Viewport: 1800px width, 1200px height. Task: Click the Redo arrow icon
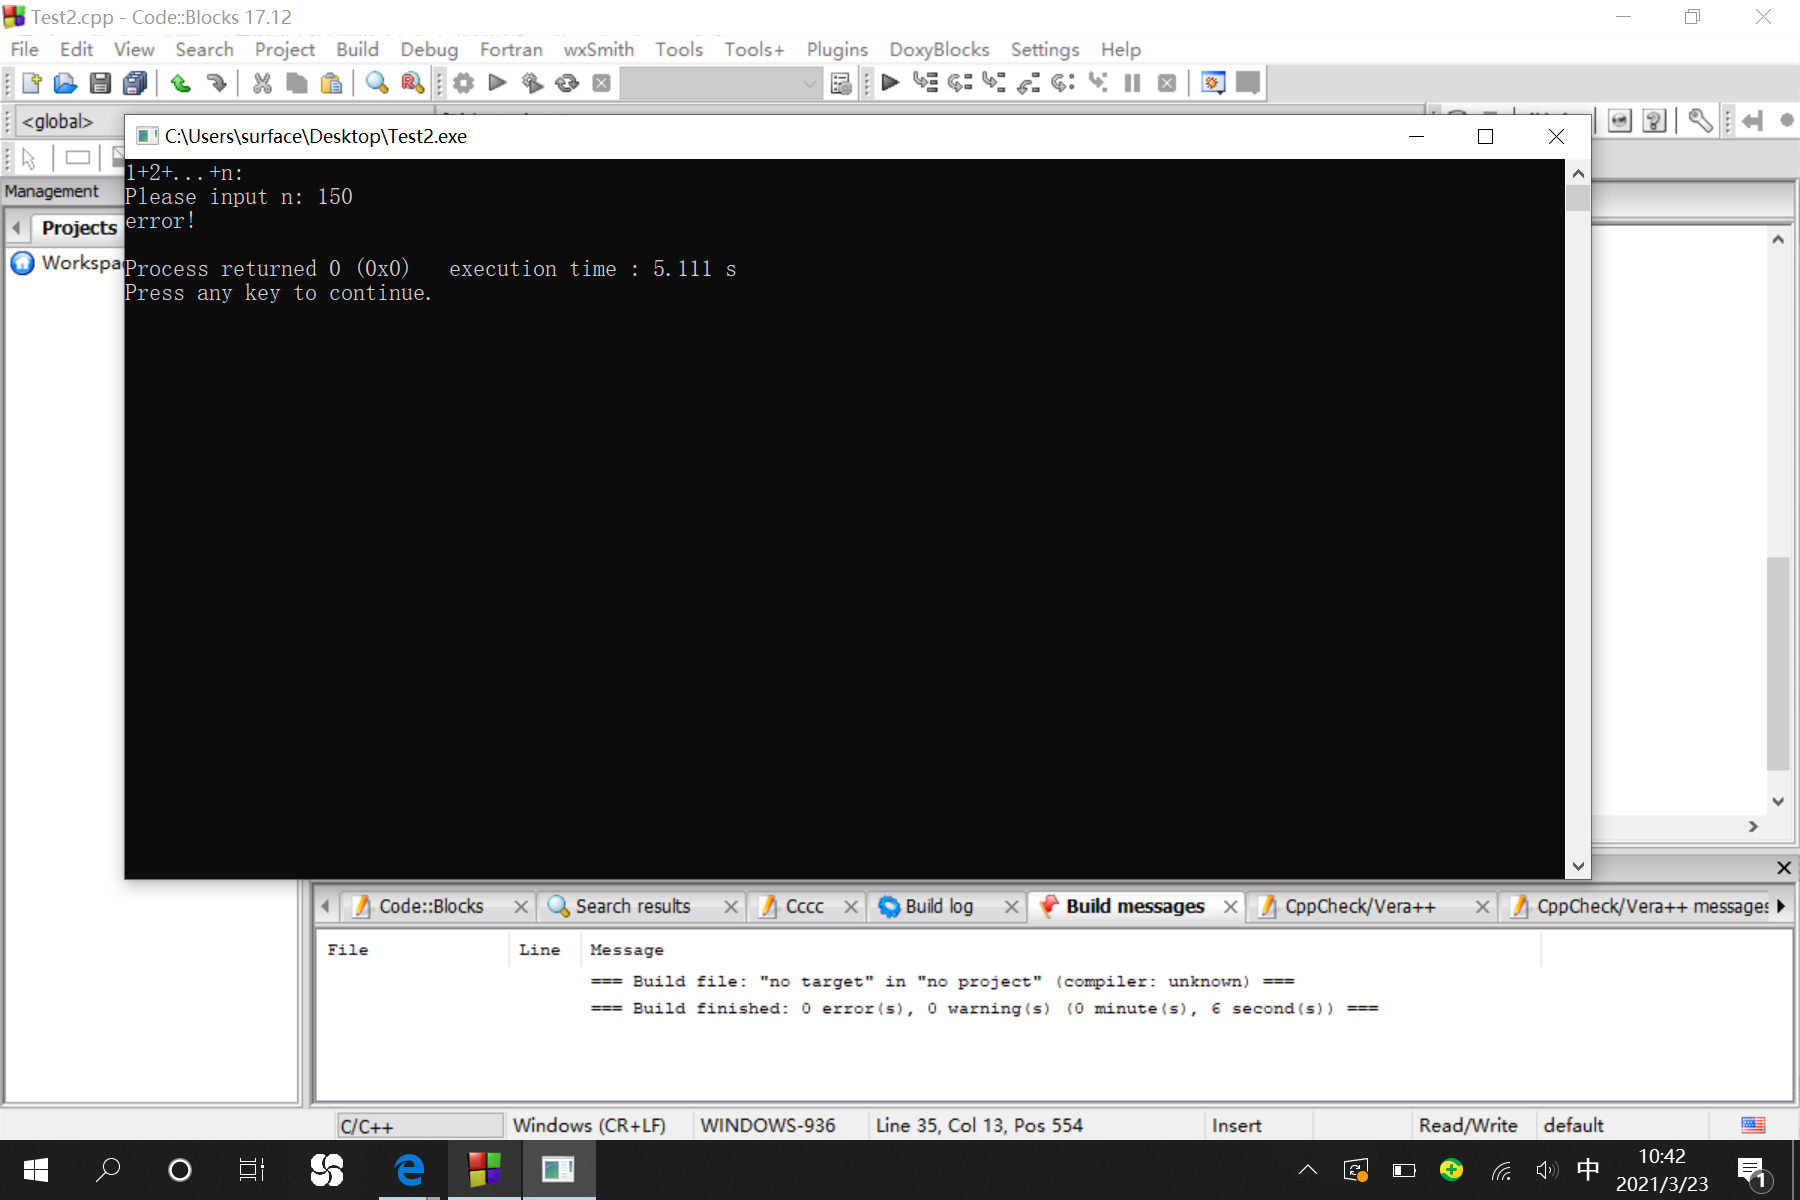click(x=216, y=83)
